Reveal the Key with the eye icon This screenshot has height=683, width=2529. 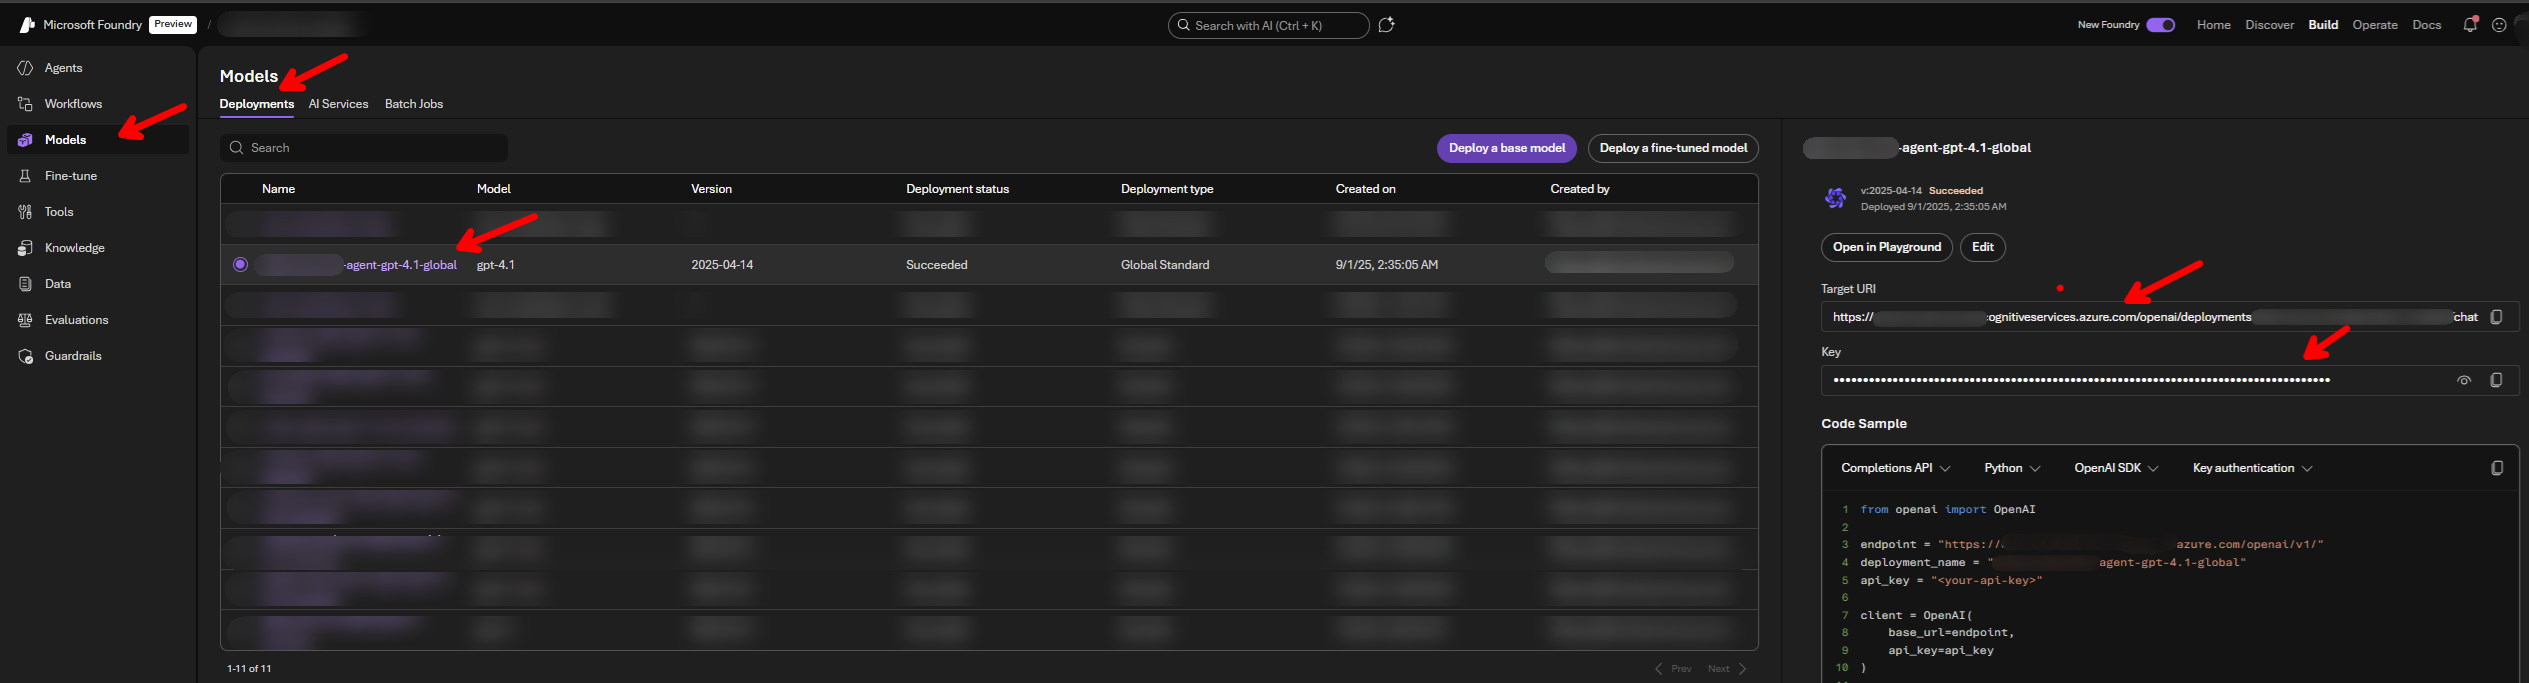click(2464, 380)
